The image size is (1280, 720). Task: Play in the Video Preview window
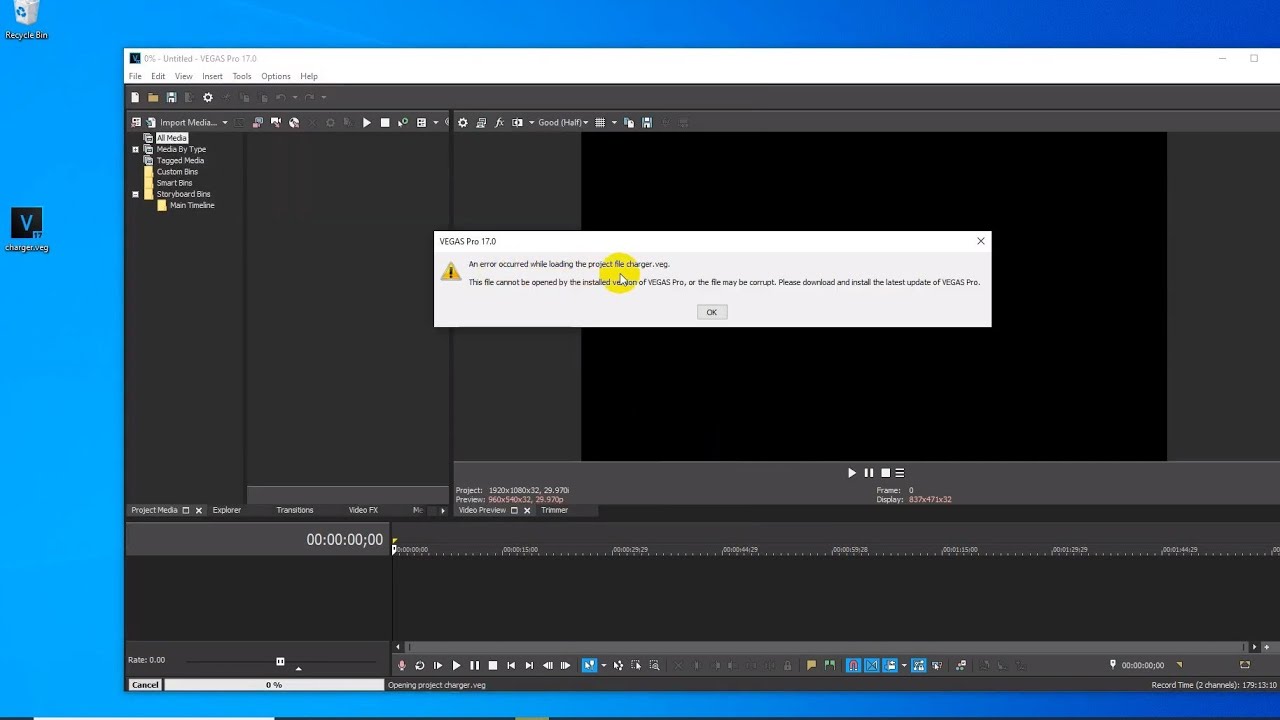point(852,473)
